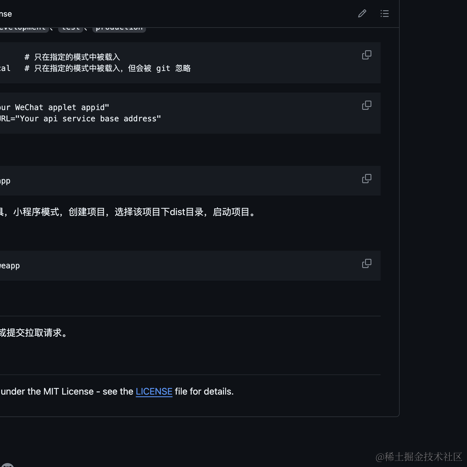This screenshot has width=467, height=467.
Task: Click the text '提交拉取请求'
Action: click(x=33, y=333)
